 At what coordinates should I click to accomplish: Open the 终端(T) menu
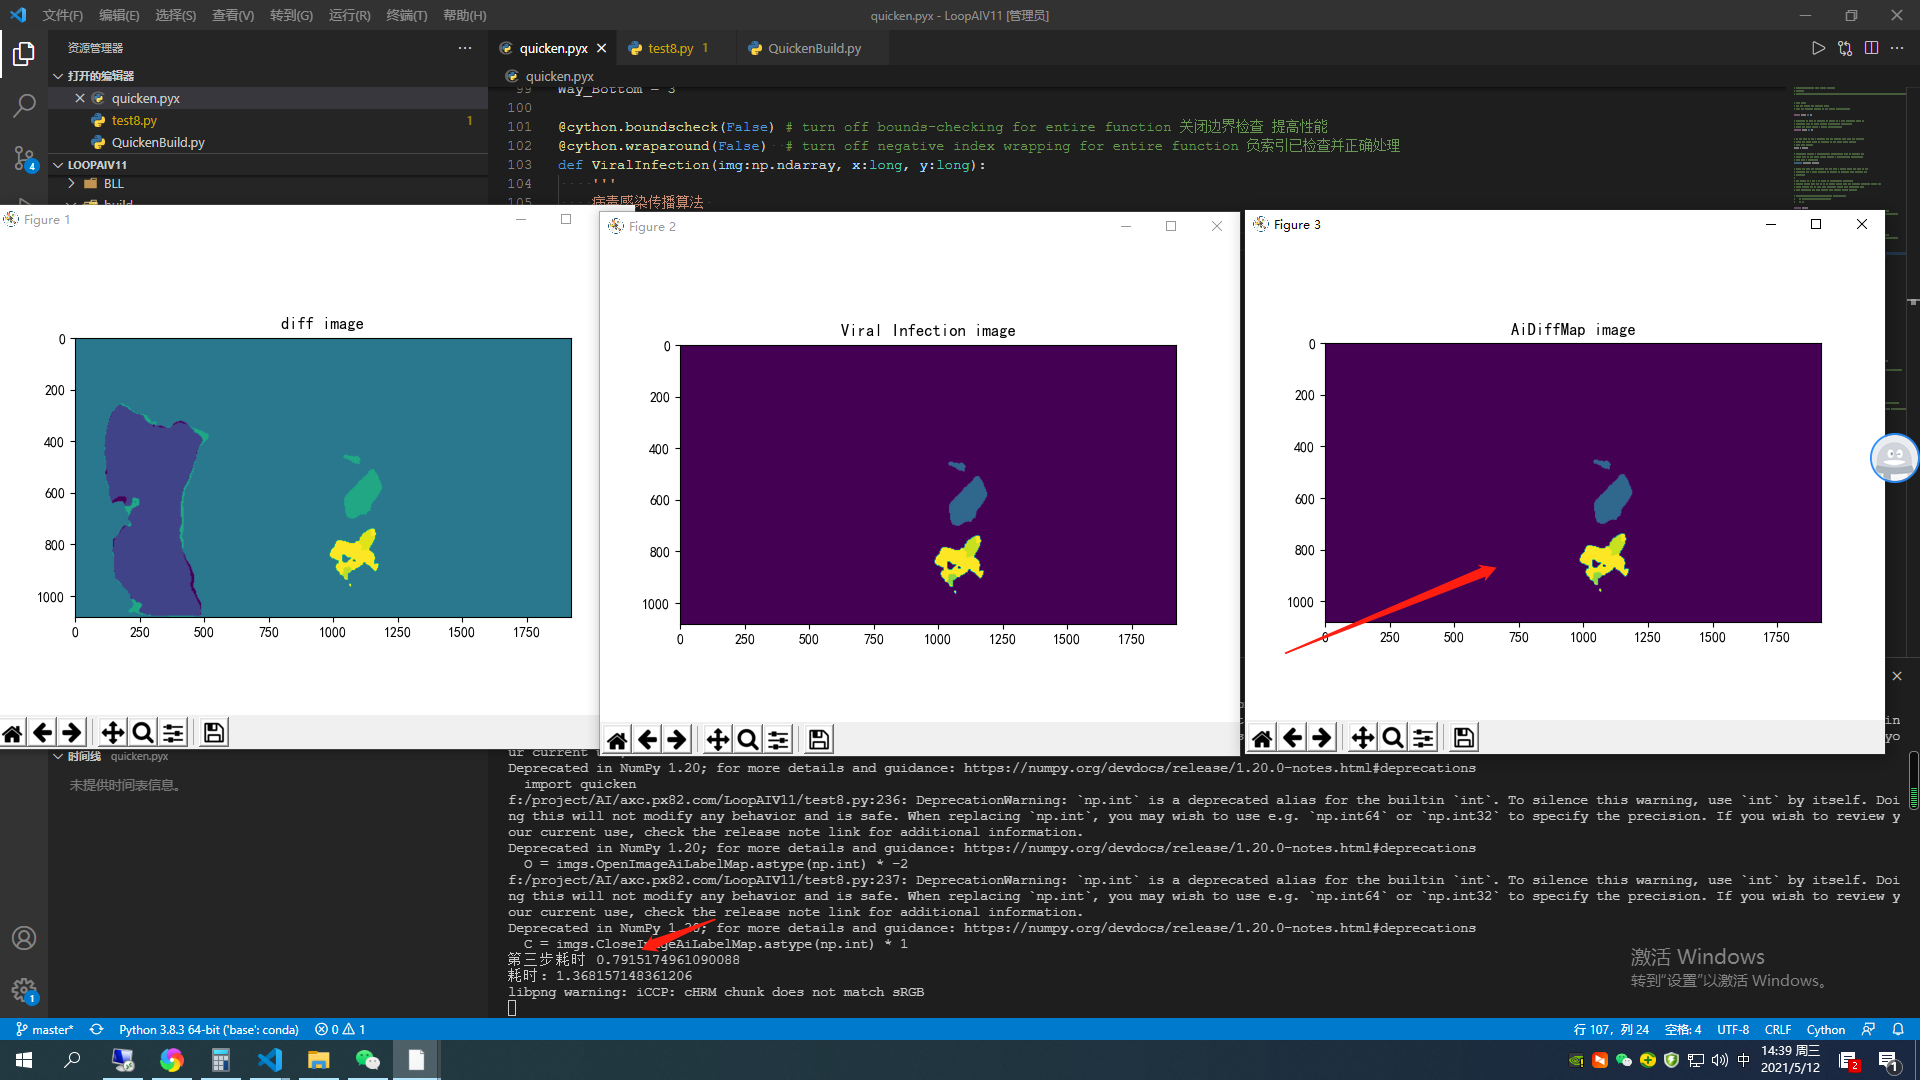pyautogui.click(x=406, y=15)
